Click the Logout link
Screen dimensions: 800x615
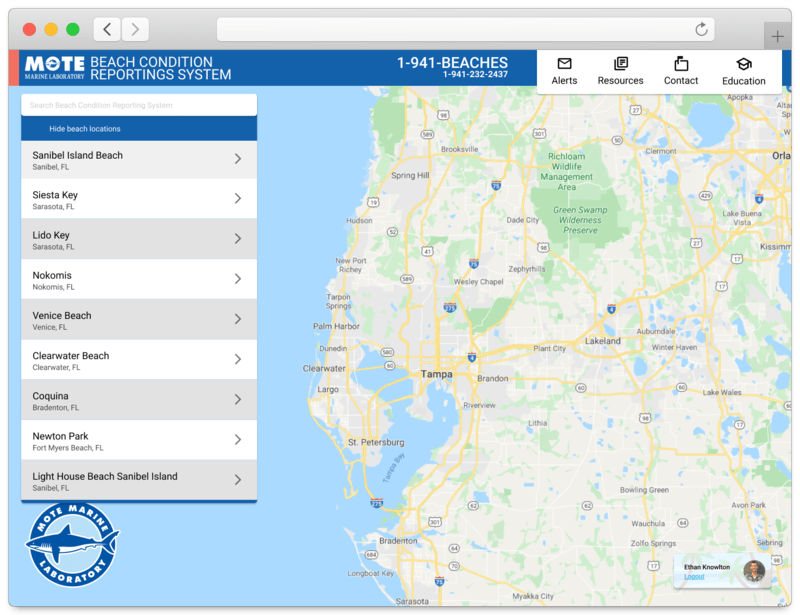[694, 577]
